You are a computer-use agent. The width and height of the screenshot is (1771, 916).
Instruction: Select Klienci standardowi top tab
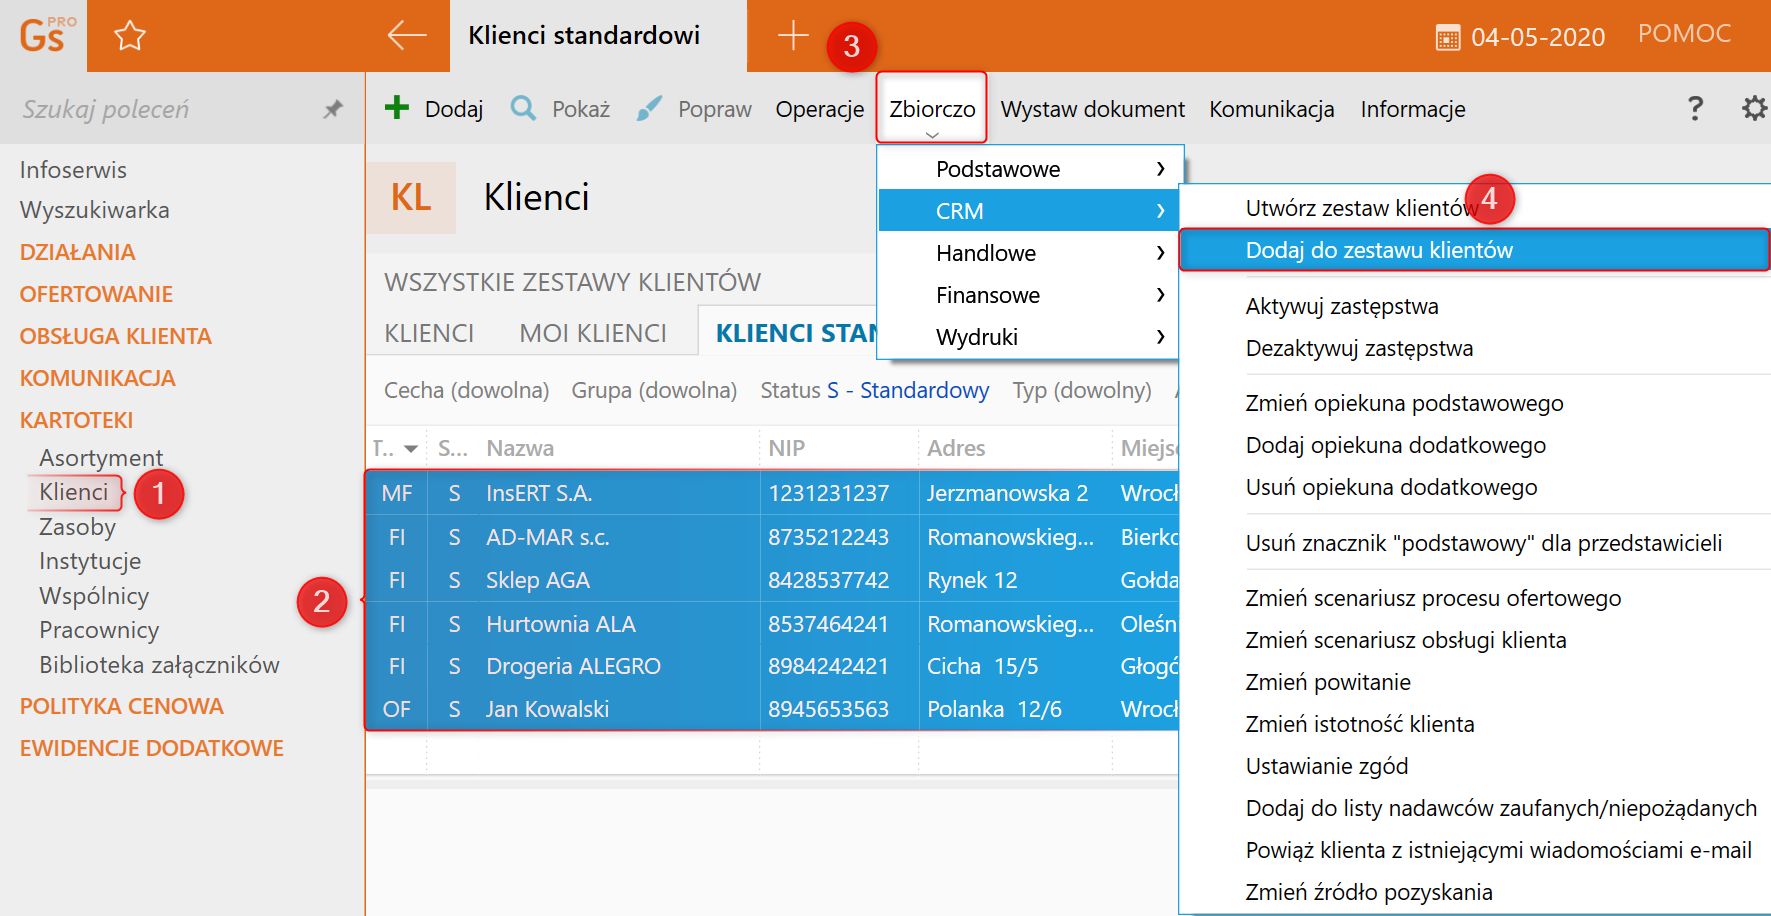coord(598,36)
